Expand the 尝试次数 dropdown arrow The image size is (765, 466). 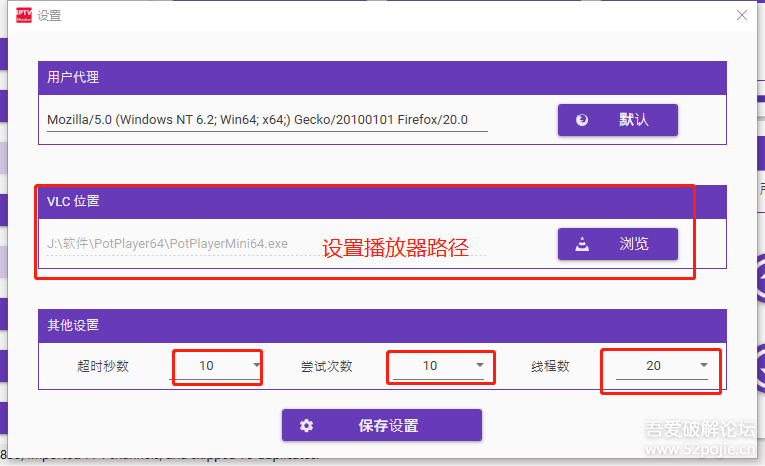click(481, 366)
